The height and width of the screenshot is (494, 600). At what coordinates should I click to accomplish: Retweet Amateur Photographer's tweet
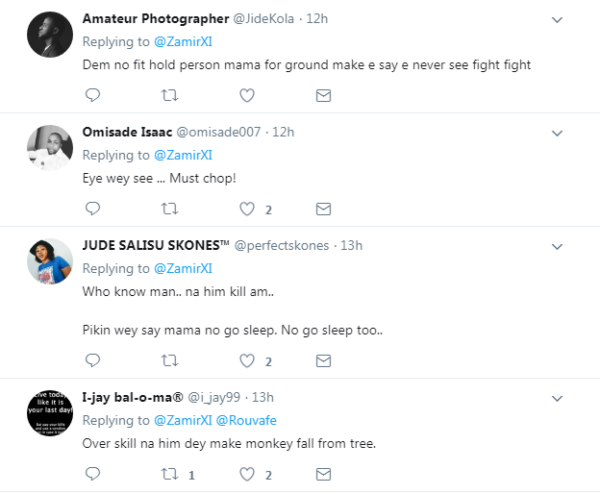(170, 95)
